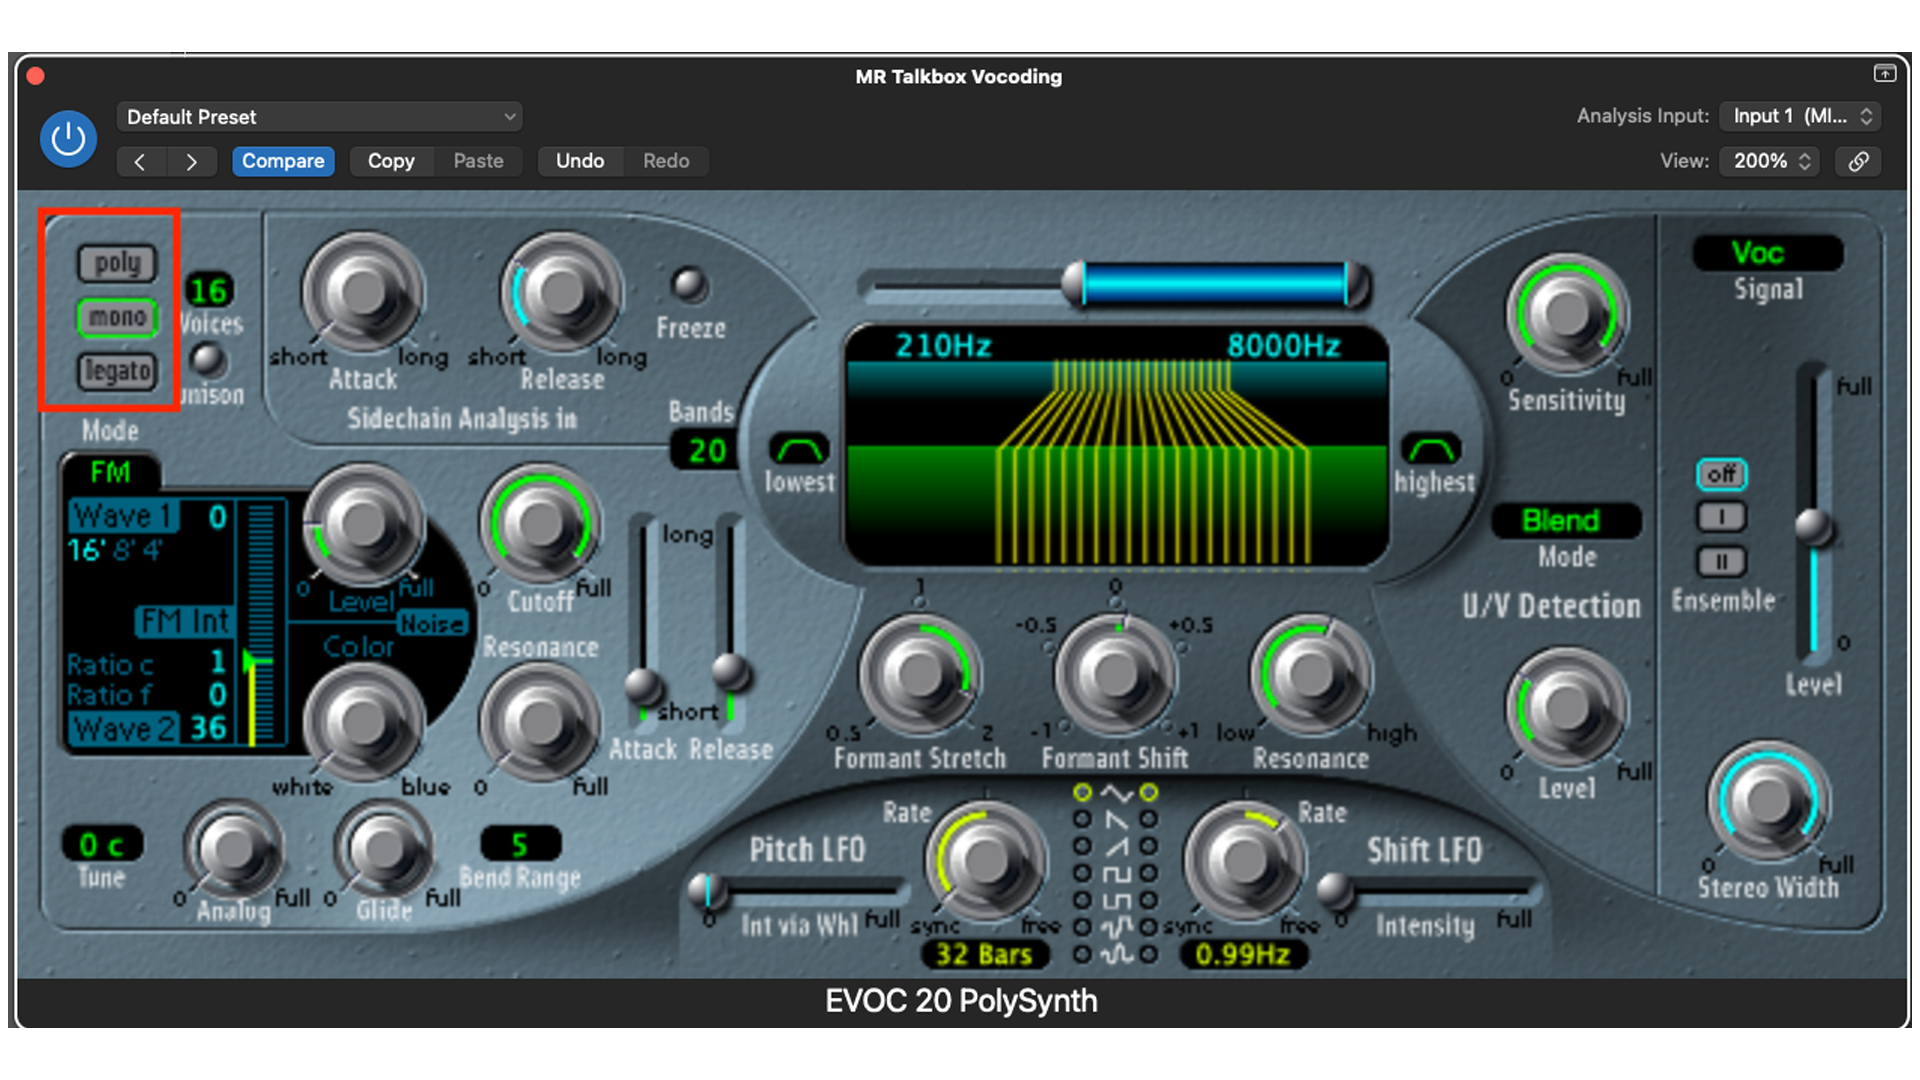This screenshot has width=1920, height=1080.
Task: Go to next preset with right arrow
Action: (x=191, y=162)
